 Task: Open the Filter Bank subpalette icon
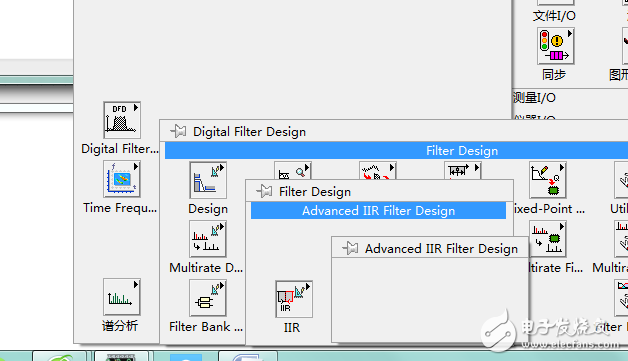[x=208, y=298]
